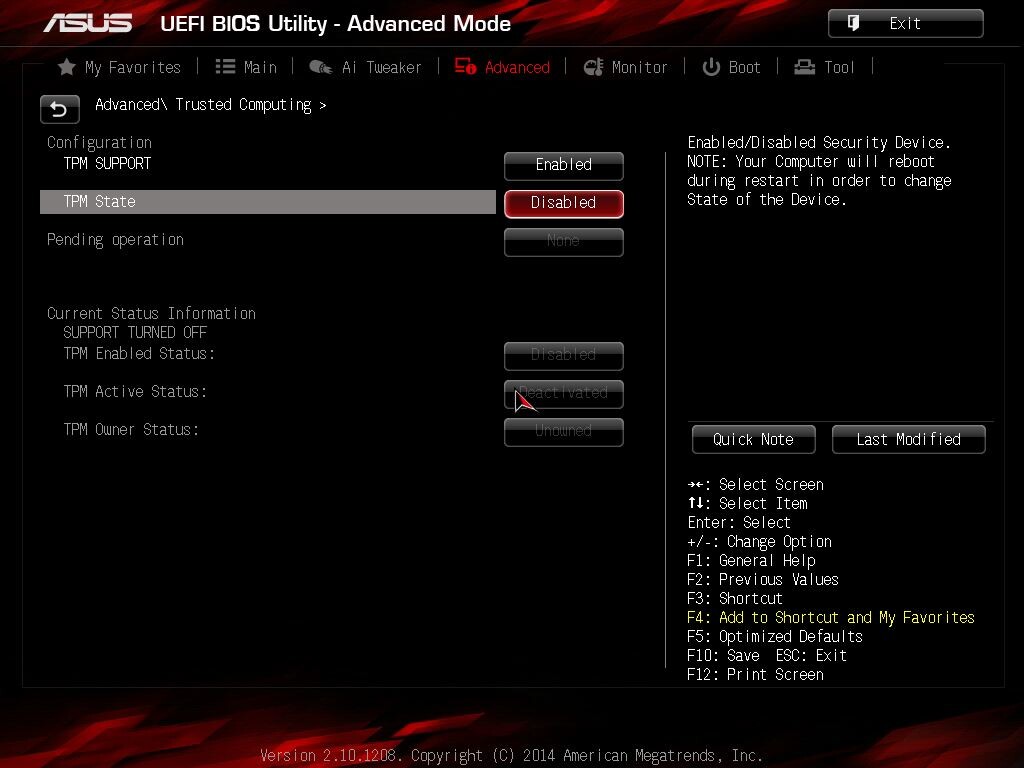Image resolution: width=1024 pixels, height=768 pixels.
Task: Click the Main list icon
Action: [x=225, y=67]
